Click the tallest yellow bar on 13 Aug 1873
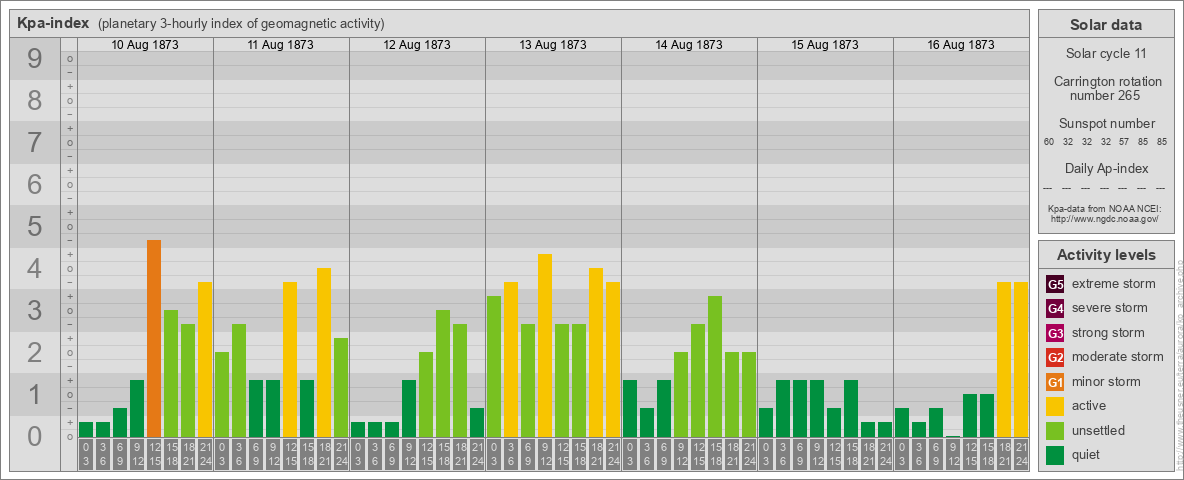The width and height of the screenshot is (1184, 480). 545,346
